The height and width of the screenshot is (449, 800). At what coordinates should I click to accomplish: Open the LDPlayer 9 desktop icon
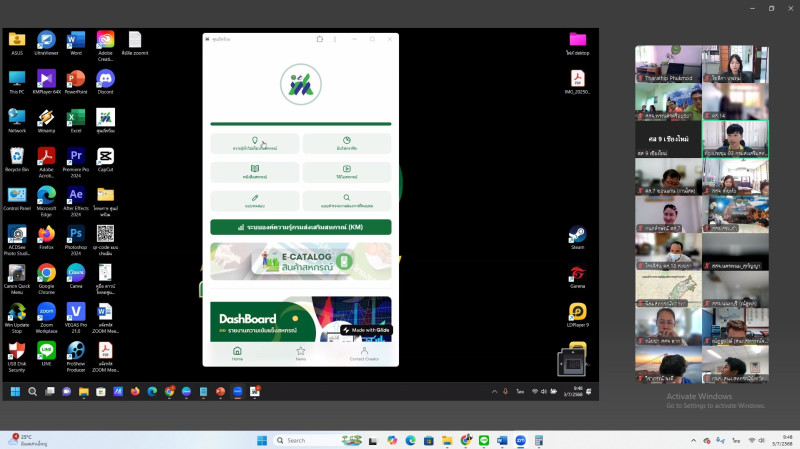click(577, 315)
